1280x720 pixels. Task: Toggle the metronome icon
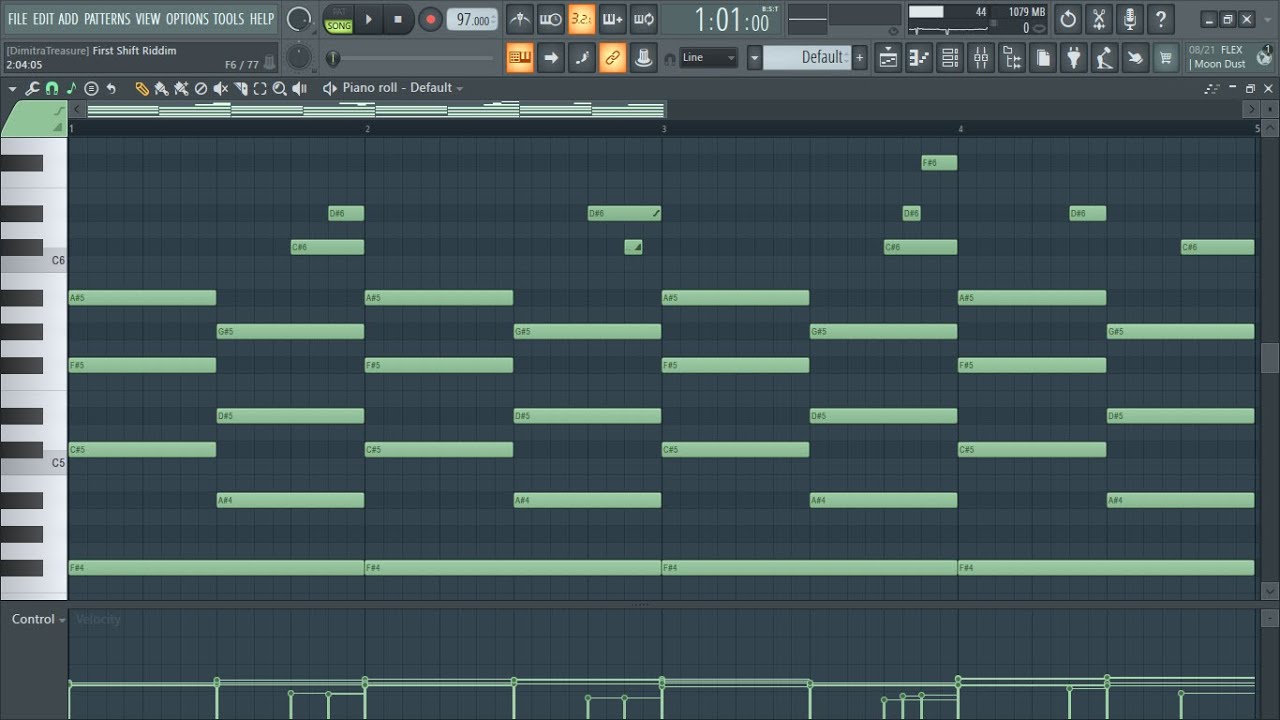pyautogui.click(x=520, y=19)
